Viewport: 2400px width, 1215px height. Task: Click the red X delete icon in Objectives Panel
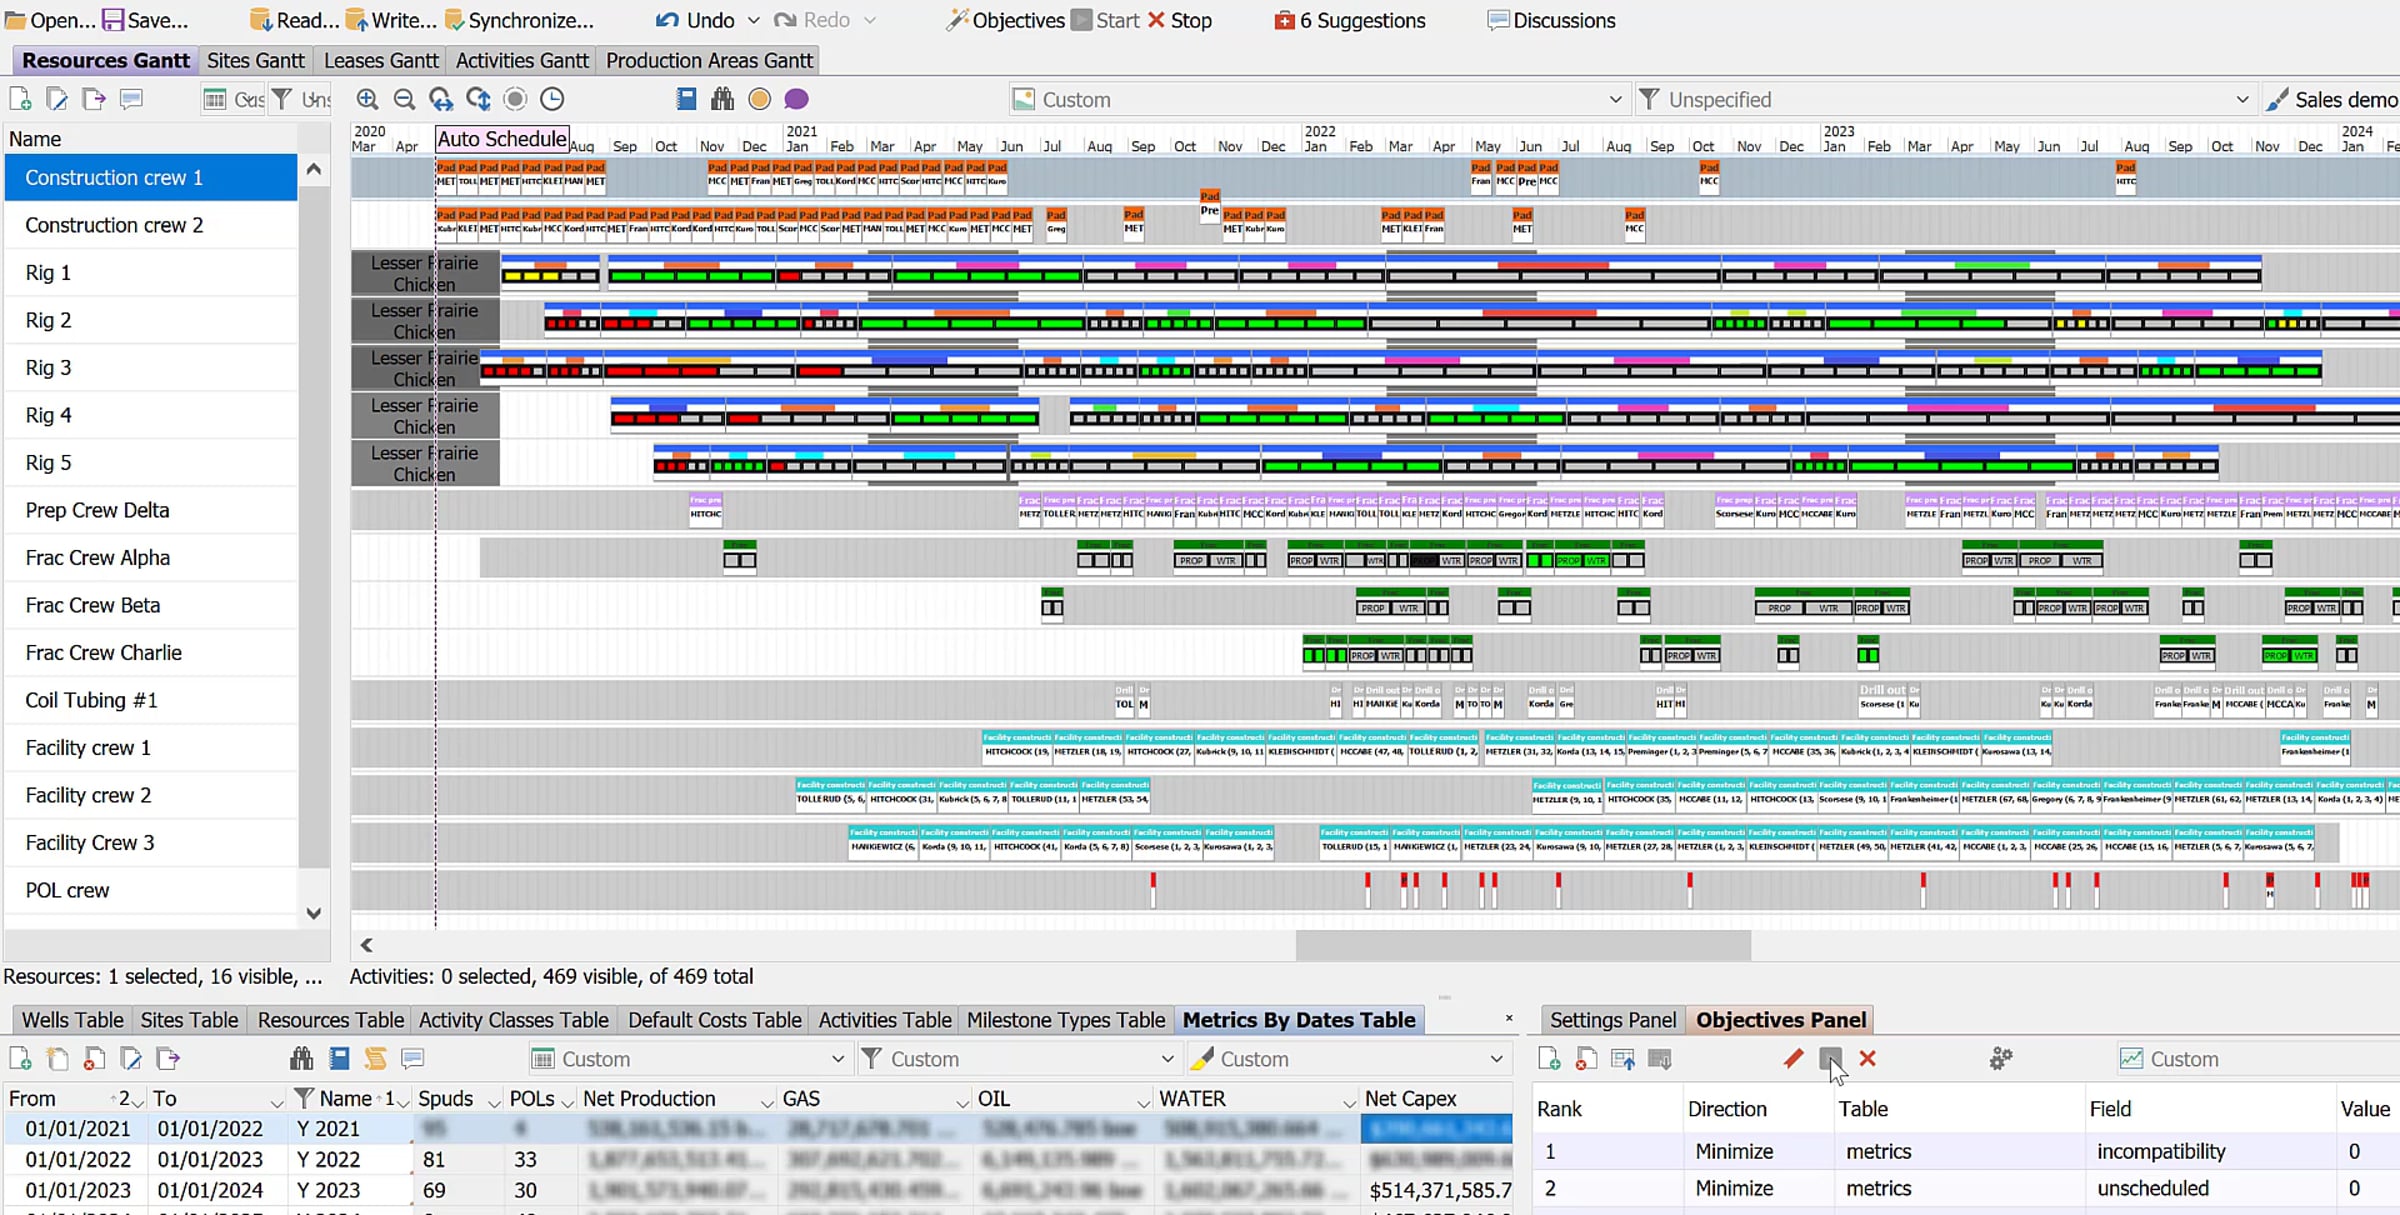pos(1866,1059)
